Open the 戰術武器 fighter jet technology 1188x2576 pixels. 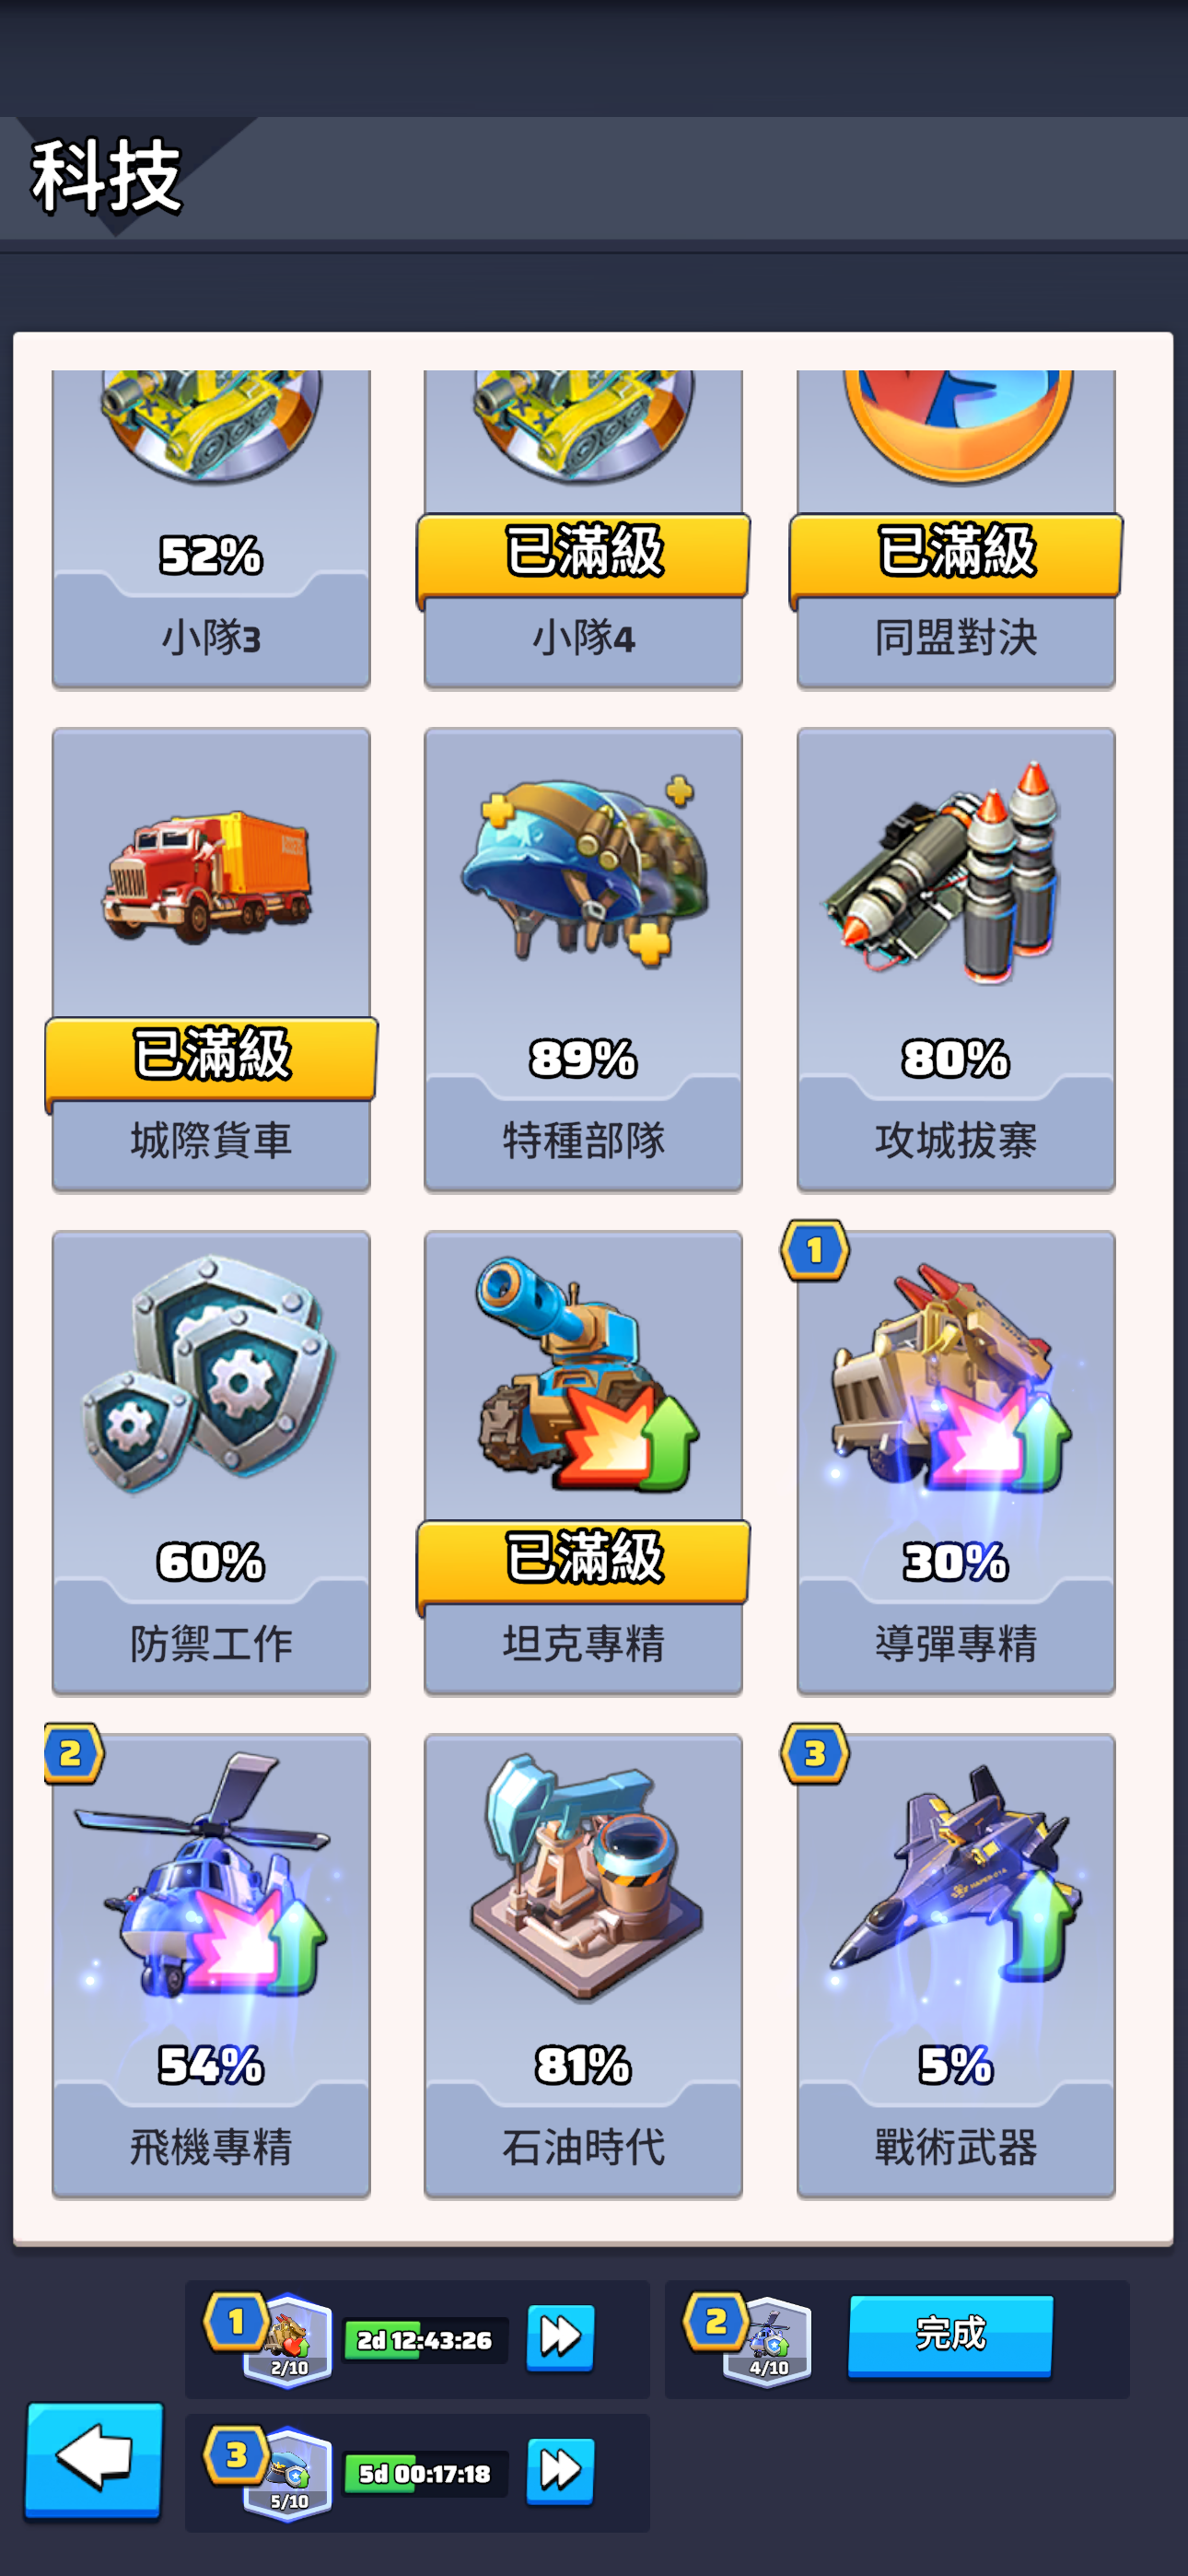(x=955, y=1965)
